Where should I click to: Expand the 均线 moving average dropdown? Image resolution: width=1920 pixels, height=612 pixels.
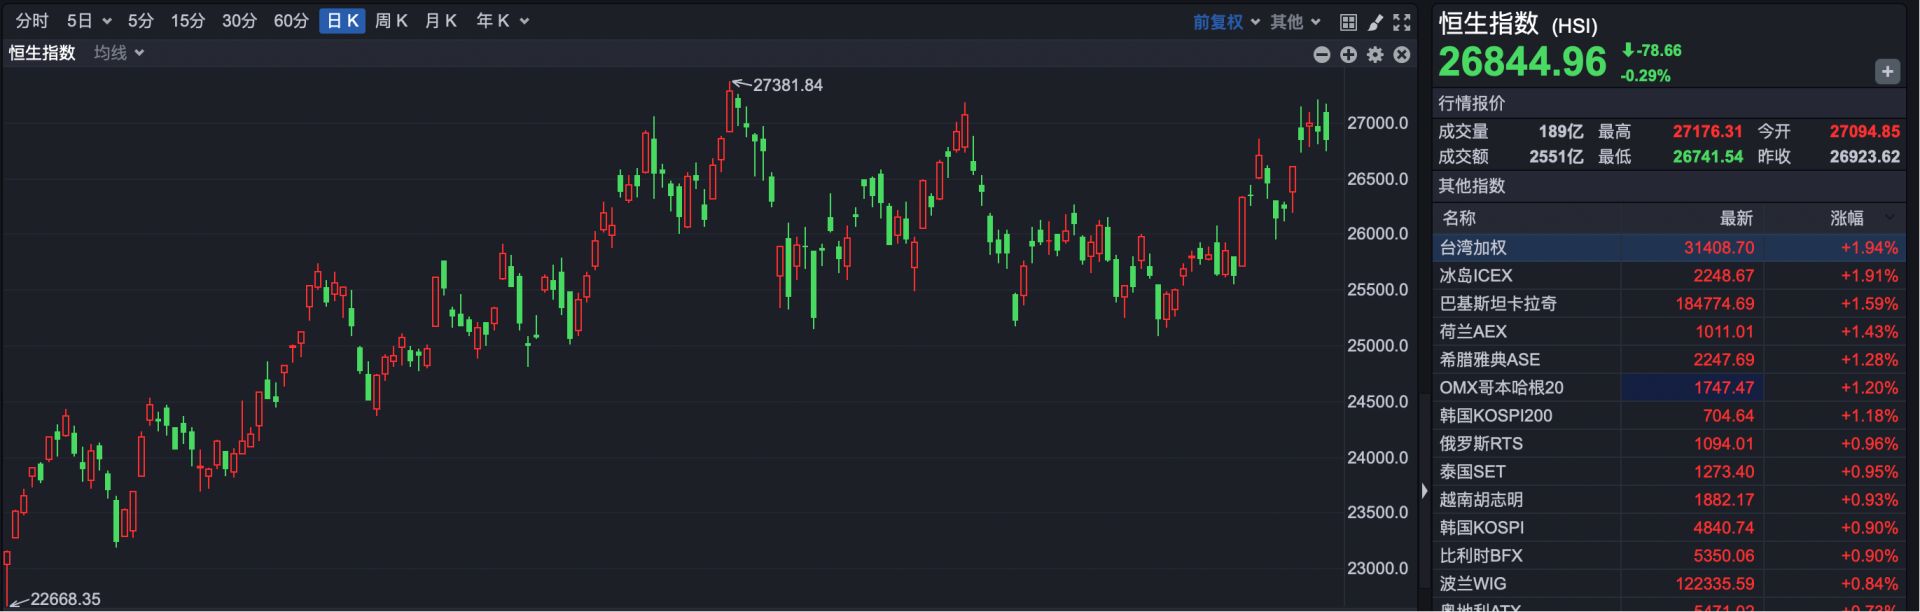(119, 53)
